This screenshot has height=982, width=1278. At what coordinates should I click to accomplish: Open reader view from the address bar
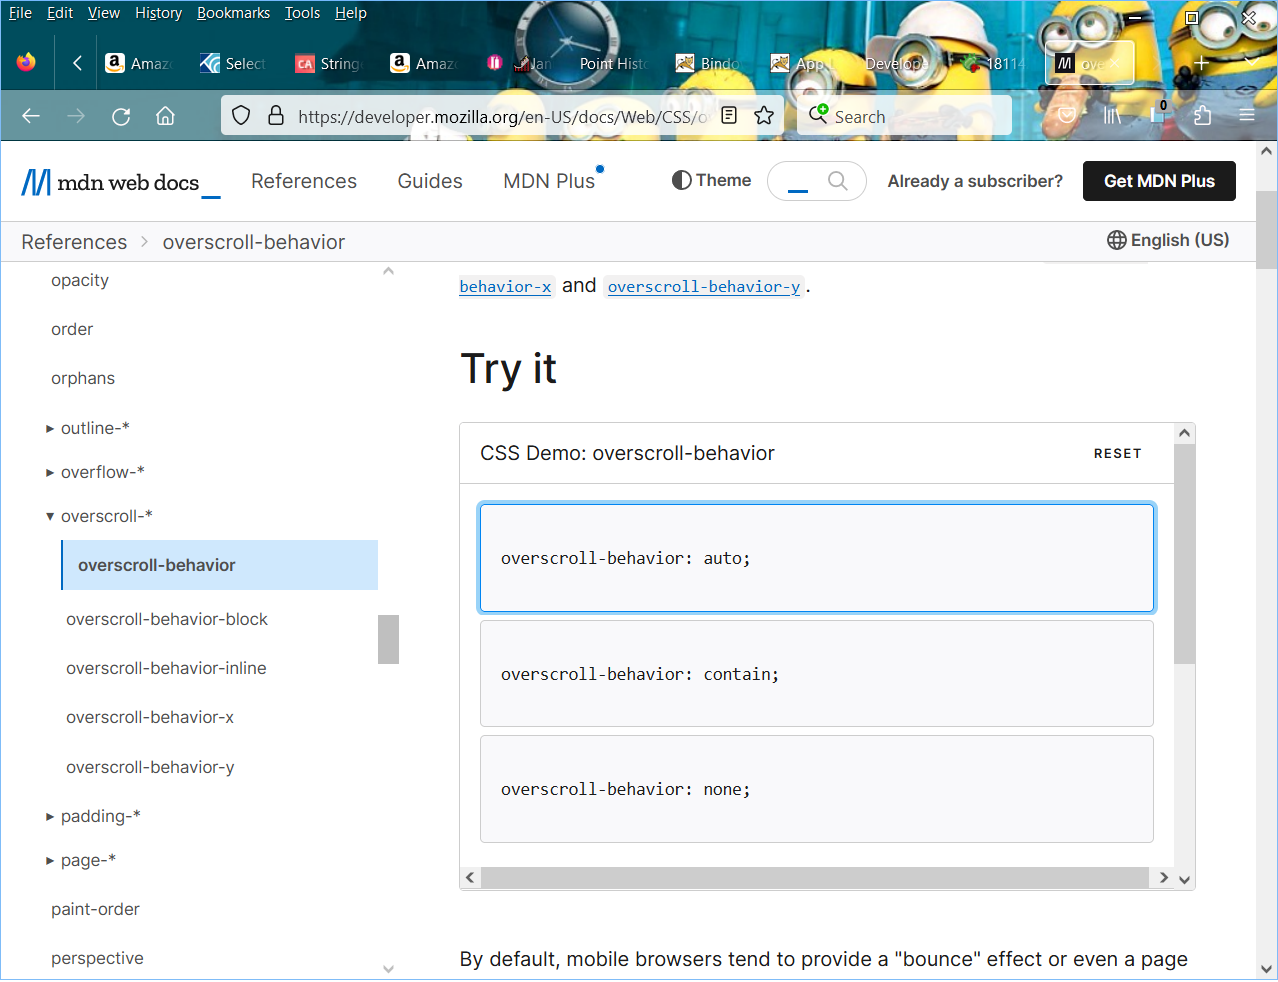[729, 115]
